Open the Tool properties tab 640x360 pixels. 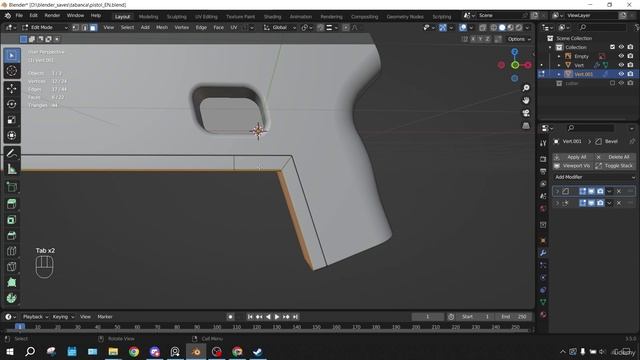[543, 143]
